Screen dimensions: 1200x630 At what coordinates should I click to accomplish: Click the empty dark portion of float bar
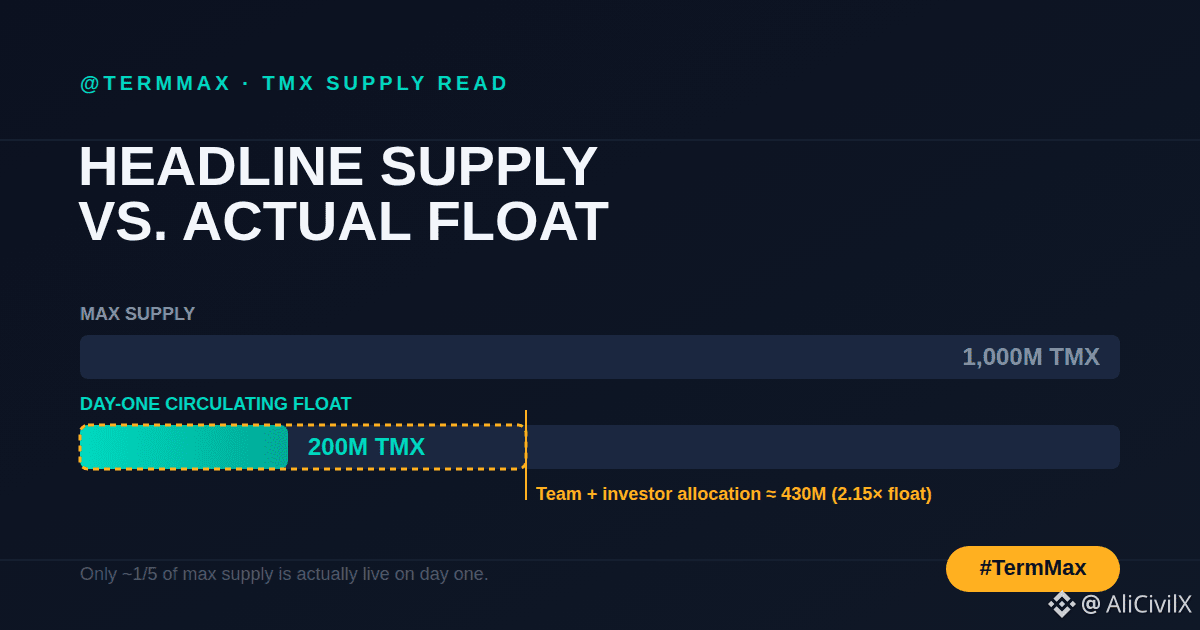(823, 447)
